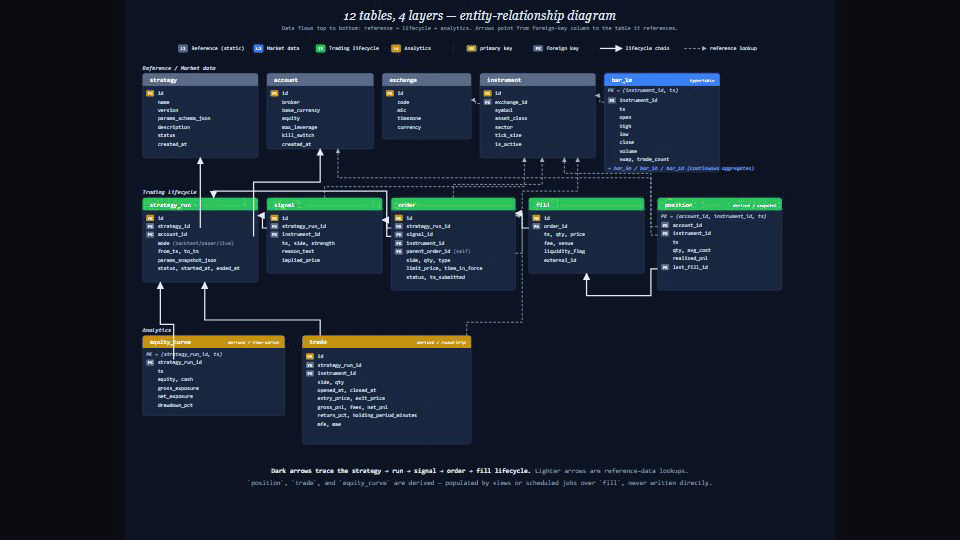Select the orange trade table header
This screenshot has height=540, width=960.
(x=387, y=342)
